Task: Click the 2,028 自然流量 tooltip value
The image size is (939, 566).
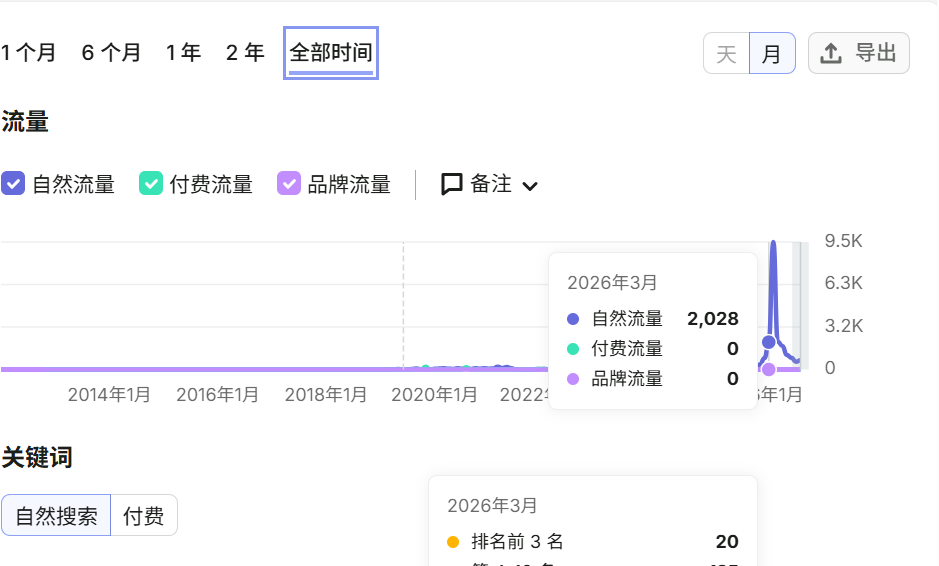Action: point(713,319)
